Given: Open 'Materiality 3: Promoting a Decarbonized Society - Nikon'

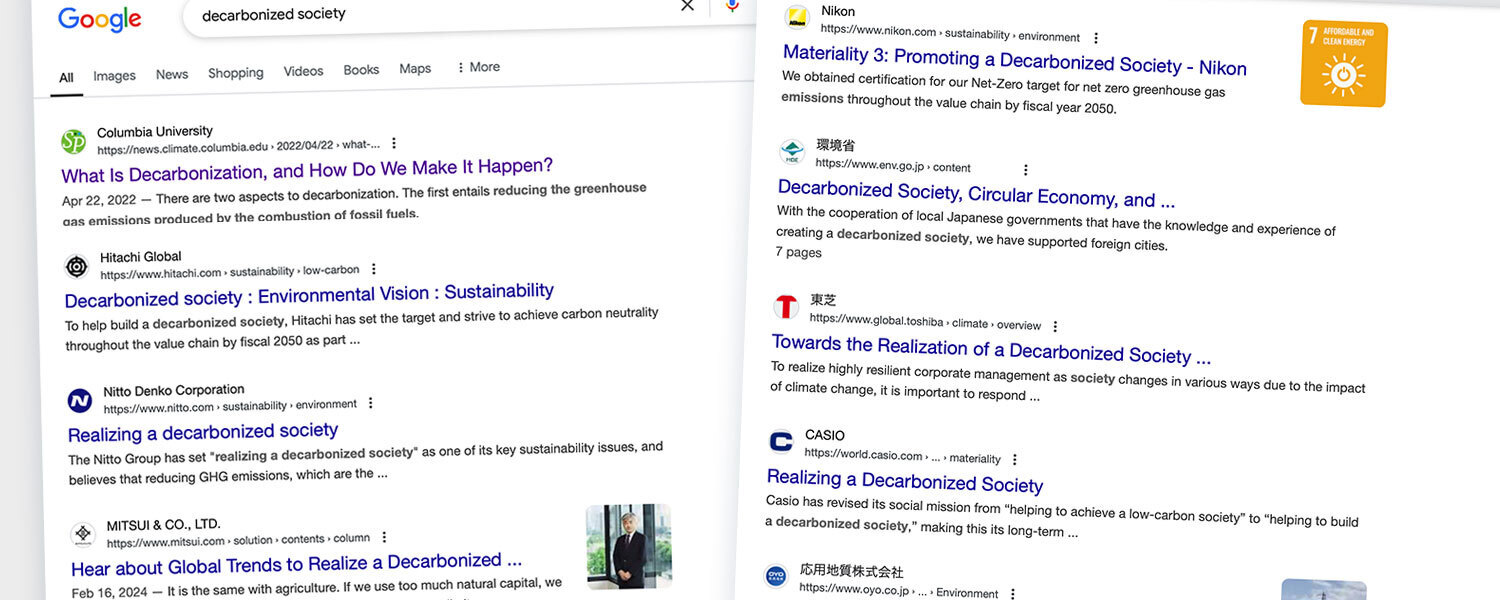Looking at the screenshot, I should pyautogui.click(x=1015, y=61).
